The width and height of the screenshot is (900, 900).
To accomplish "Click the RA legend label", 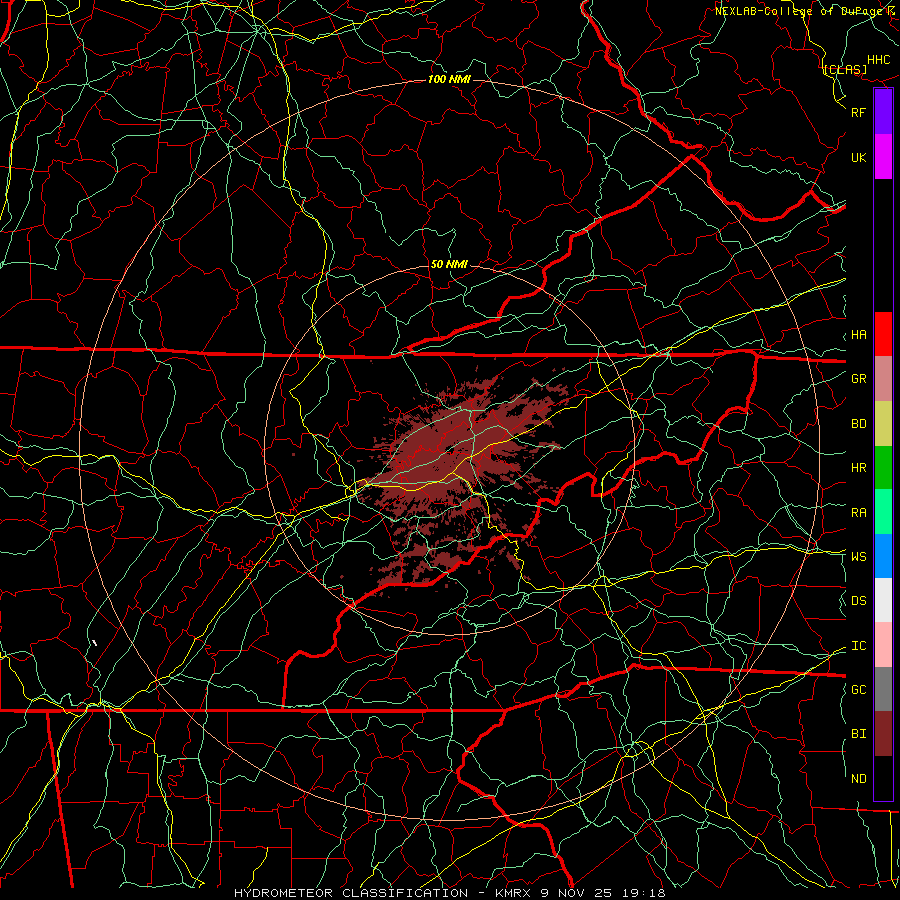I will click(858, 512).
